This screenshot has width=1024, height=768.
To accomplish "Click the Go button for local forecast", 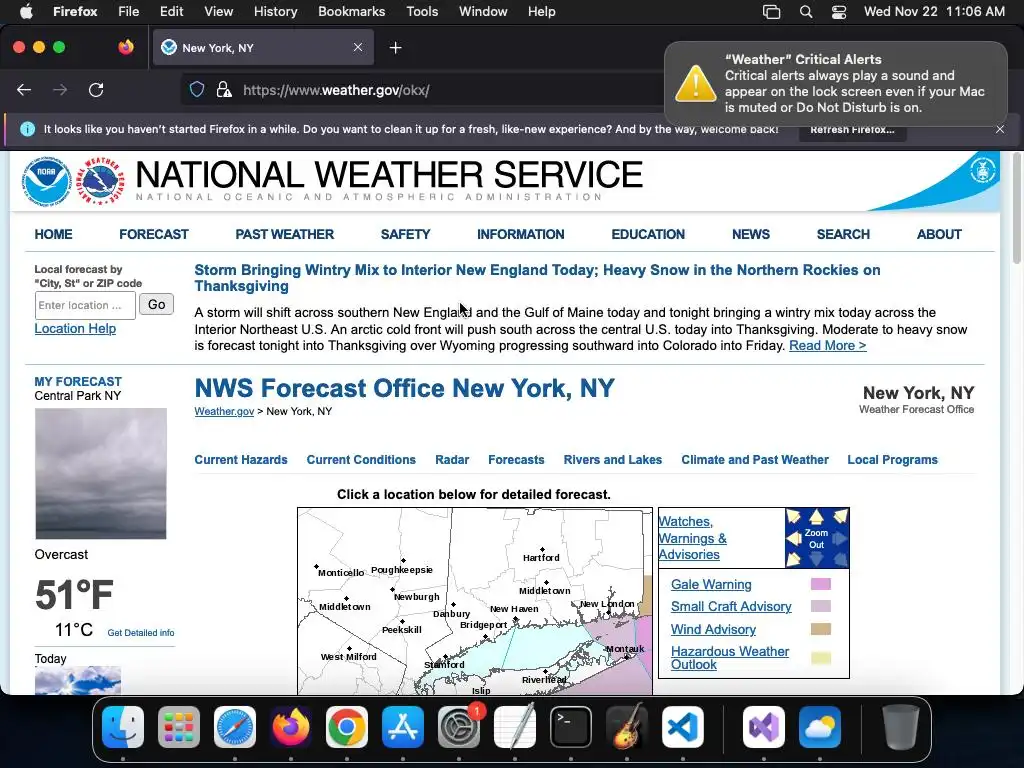I will [156, 304].
